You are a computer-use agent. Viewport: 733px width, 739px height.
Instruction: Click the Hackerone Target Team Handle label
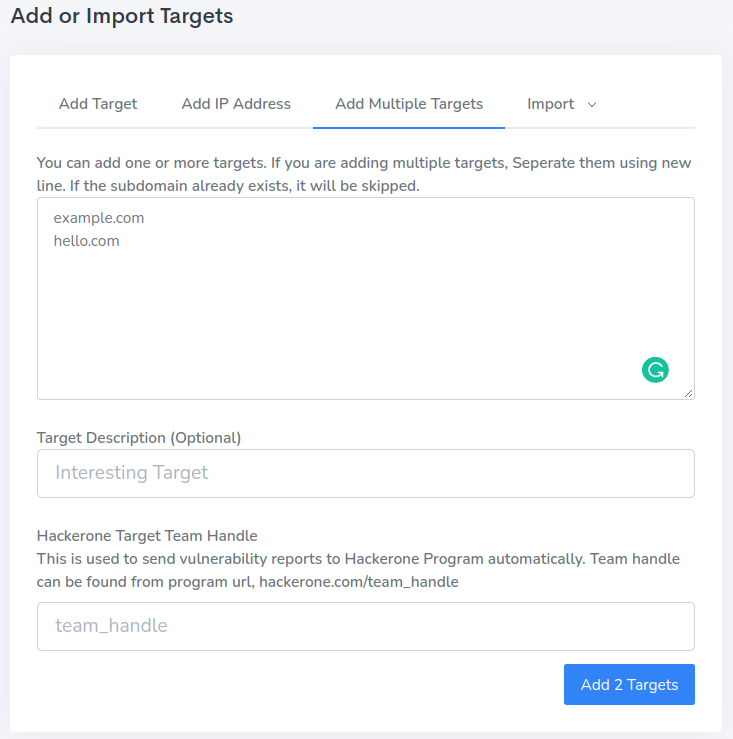(x=147, y=536)
